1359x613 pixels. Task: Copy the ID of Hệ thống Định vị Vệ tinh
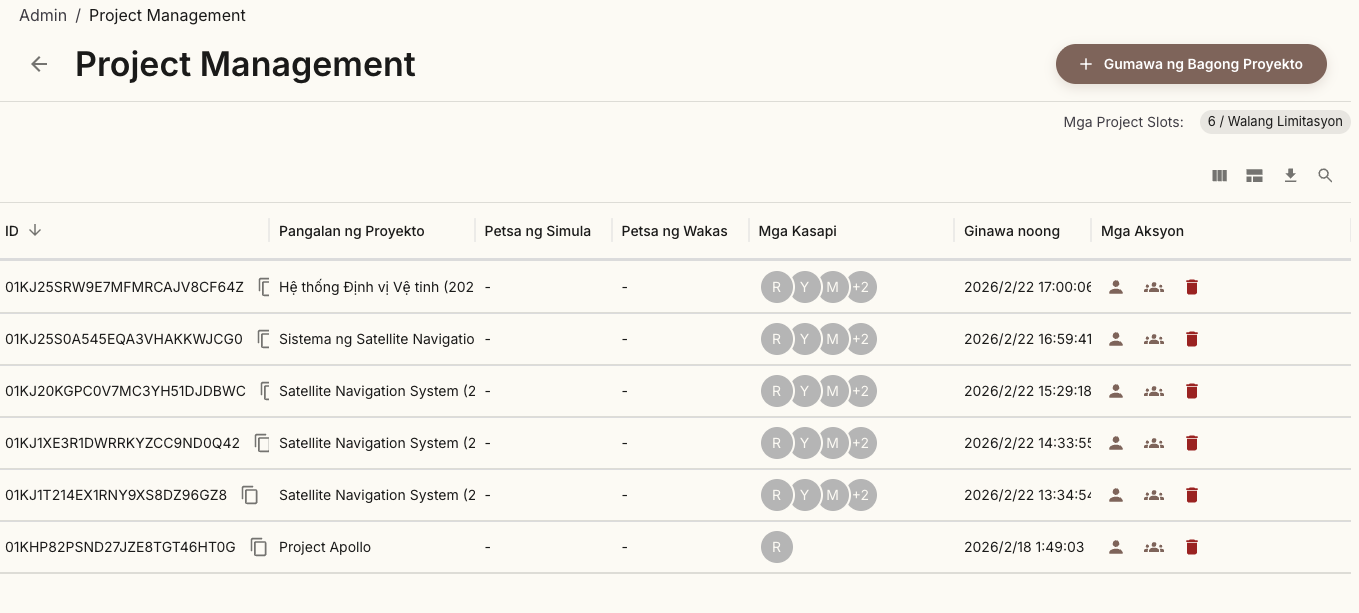[262, 287]
